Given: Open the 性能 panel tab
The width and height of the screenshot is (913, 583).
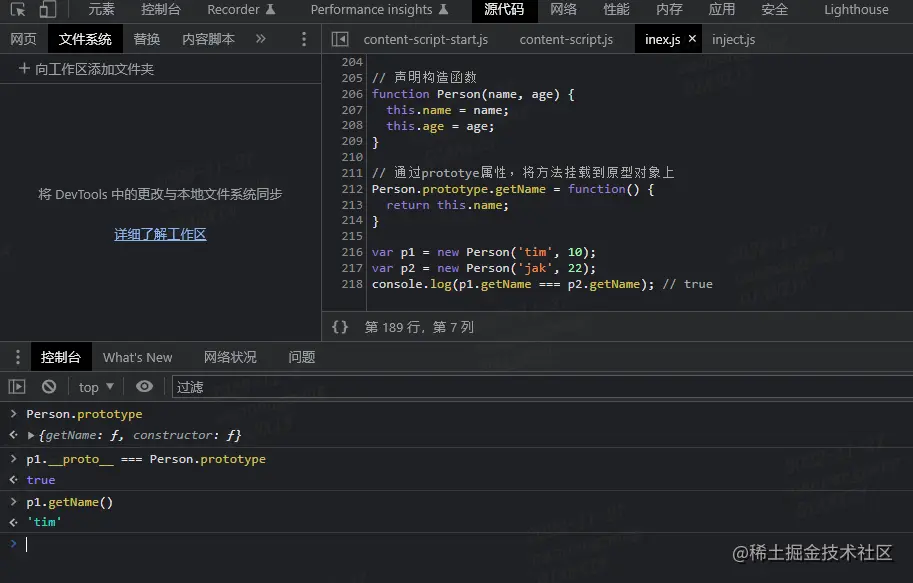Looking at the screenshot, I should 616,9.
